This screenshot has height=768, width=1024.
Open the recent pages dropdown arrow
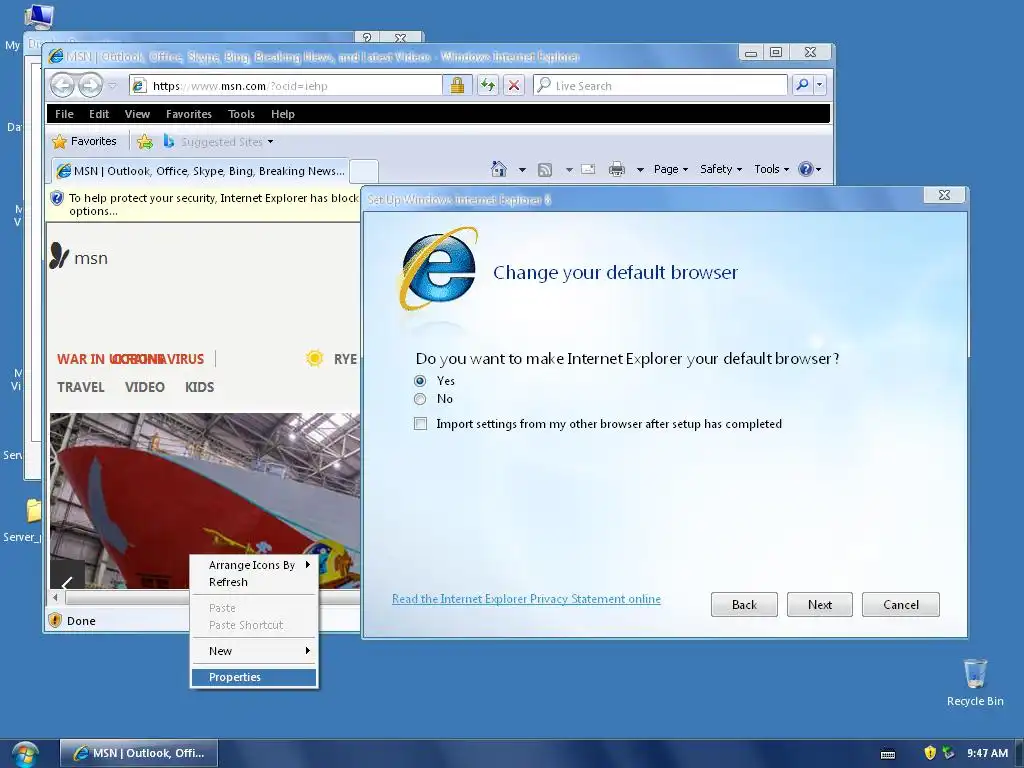(x=113, y=86)
